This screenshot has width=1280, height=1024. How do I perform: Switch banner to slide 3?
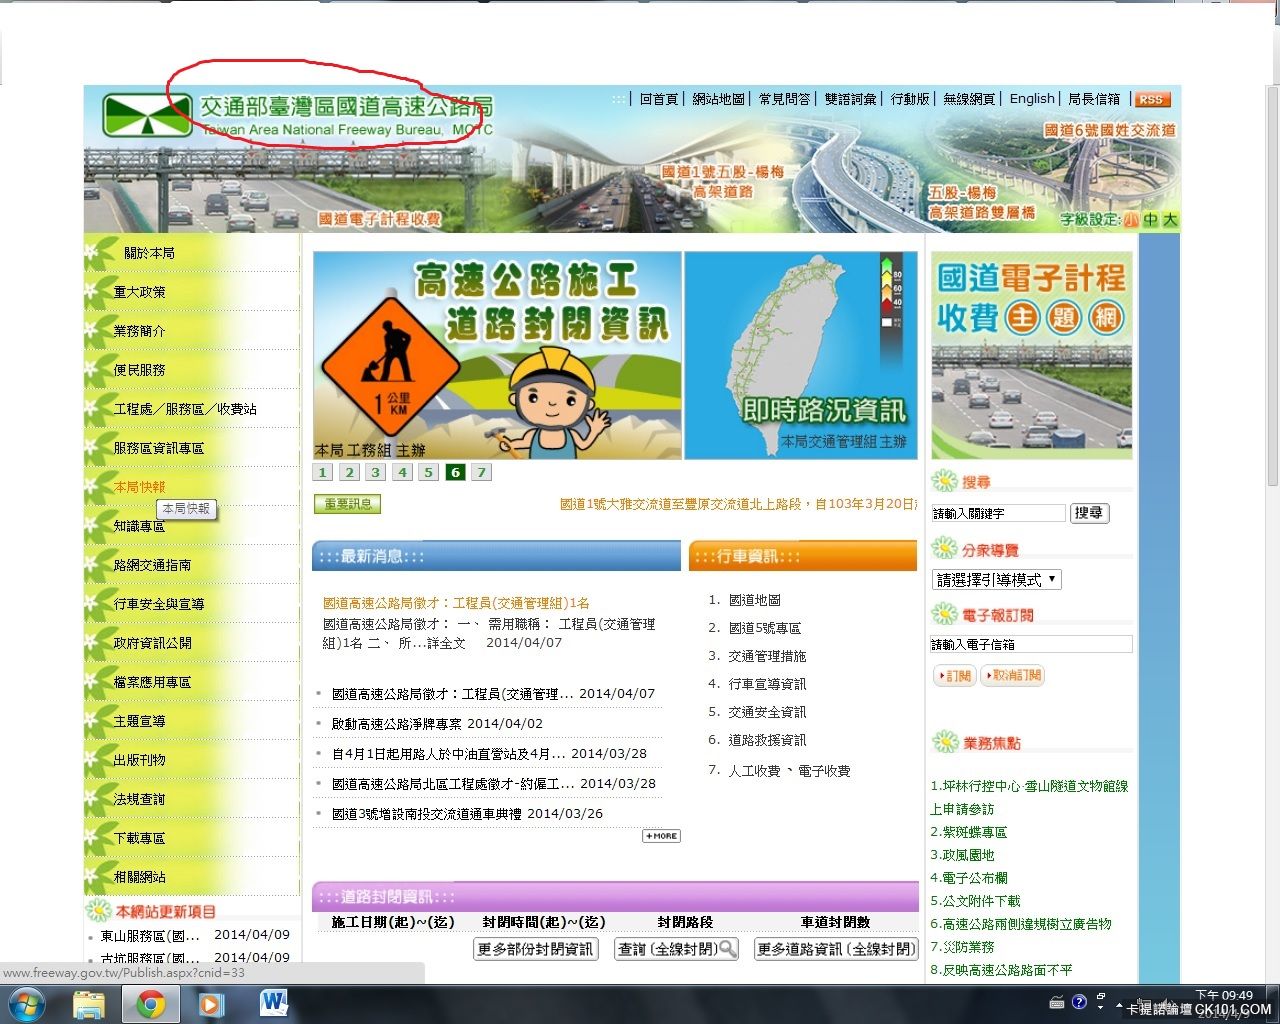(375, 472)
